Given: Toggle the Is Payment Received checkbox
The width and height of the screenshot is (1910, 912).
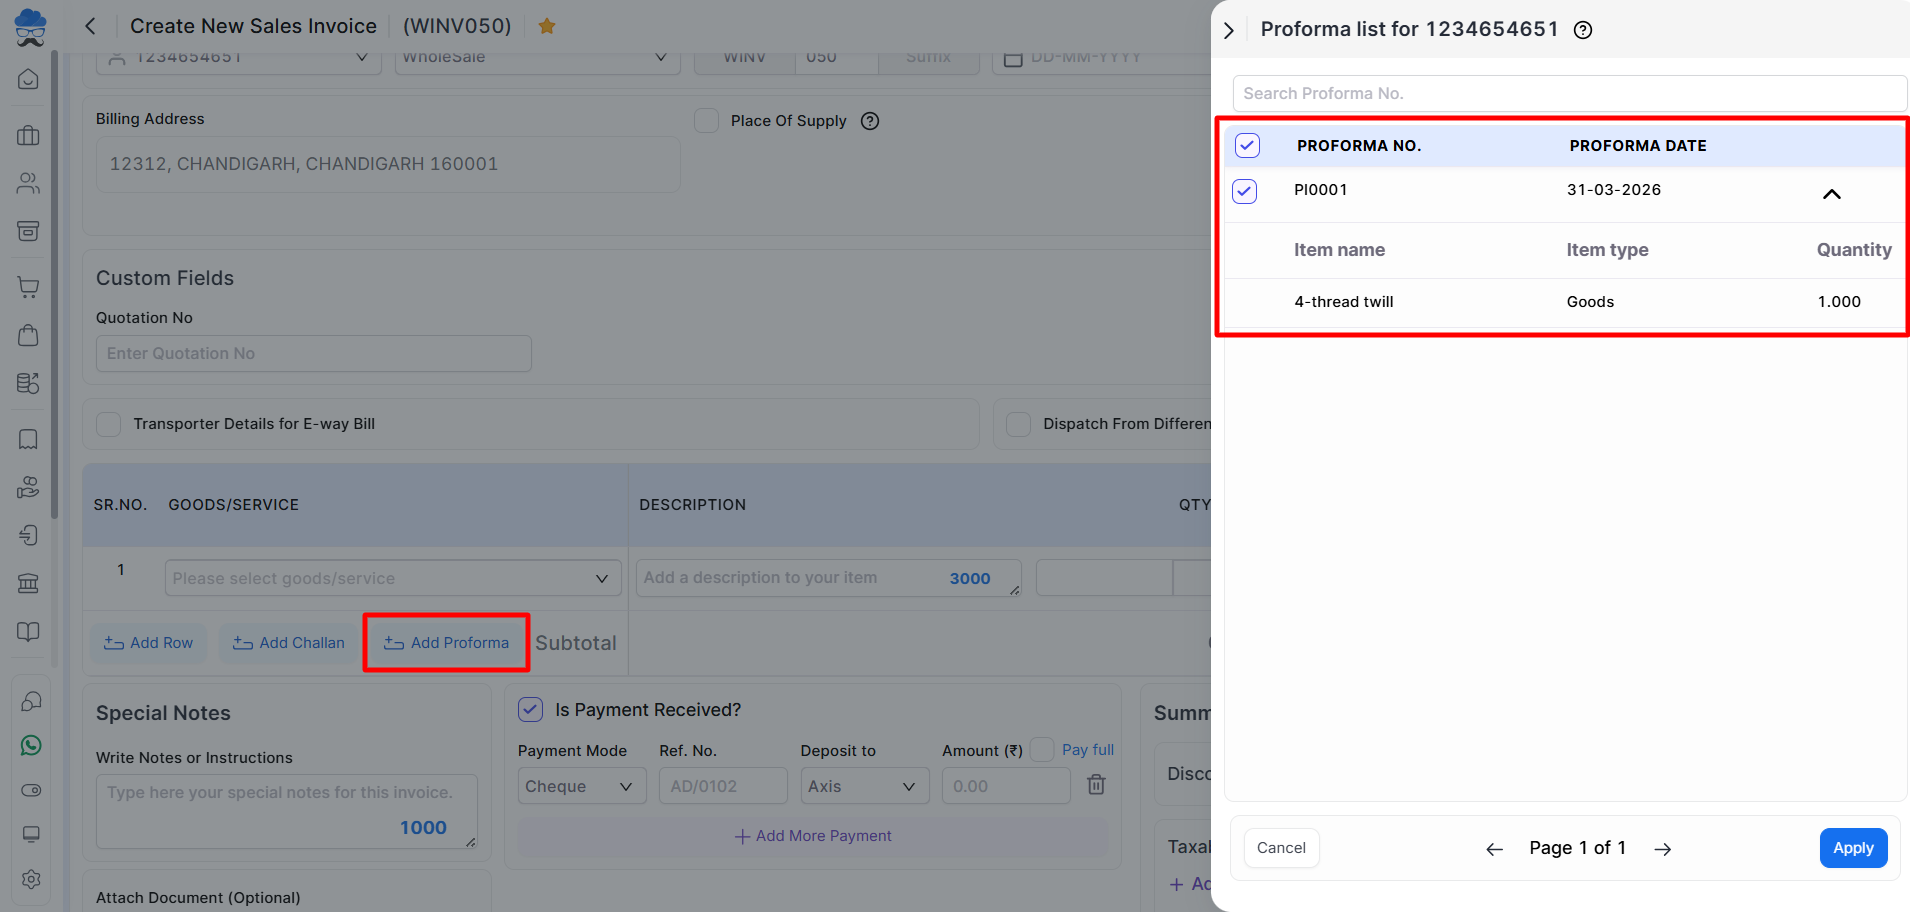Looking at the screenshot, I should pos(530,710).
